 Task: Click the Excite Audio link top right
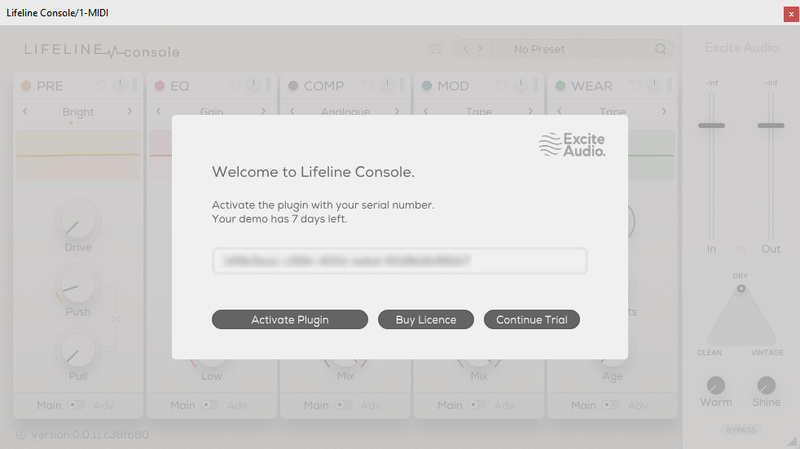tap(742, 48)
